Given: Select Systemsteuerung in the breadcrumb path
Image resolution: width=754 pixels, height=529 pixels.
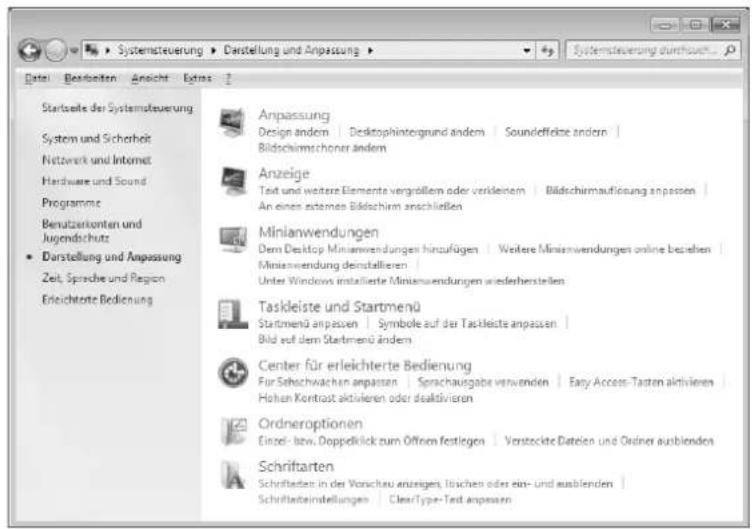Looking at the screenshot, I should point(161,50).
